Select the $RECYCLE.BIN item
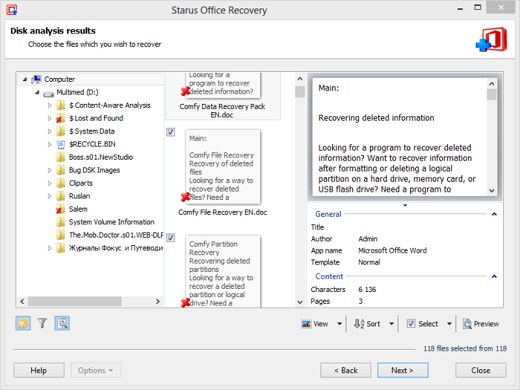The width and height of the screenshot is (520, 390). tap(92, 144)
